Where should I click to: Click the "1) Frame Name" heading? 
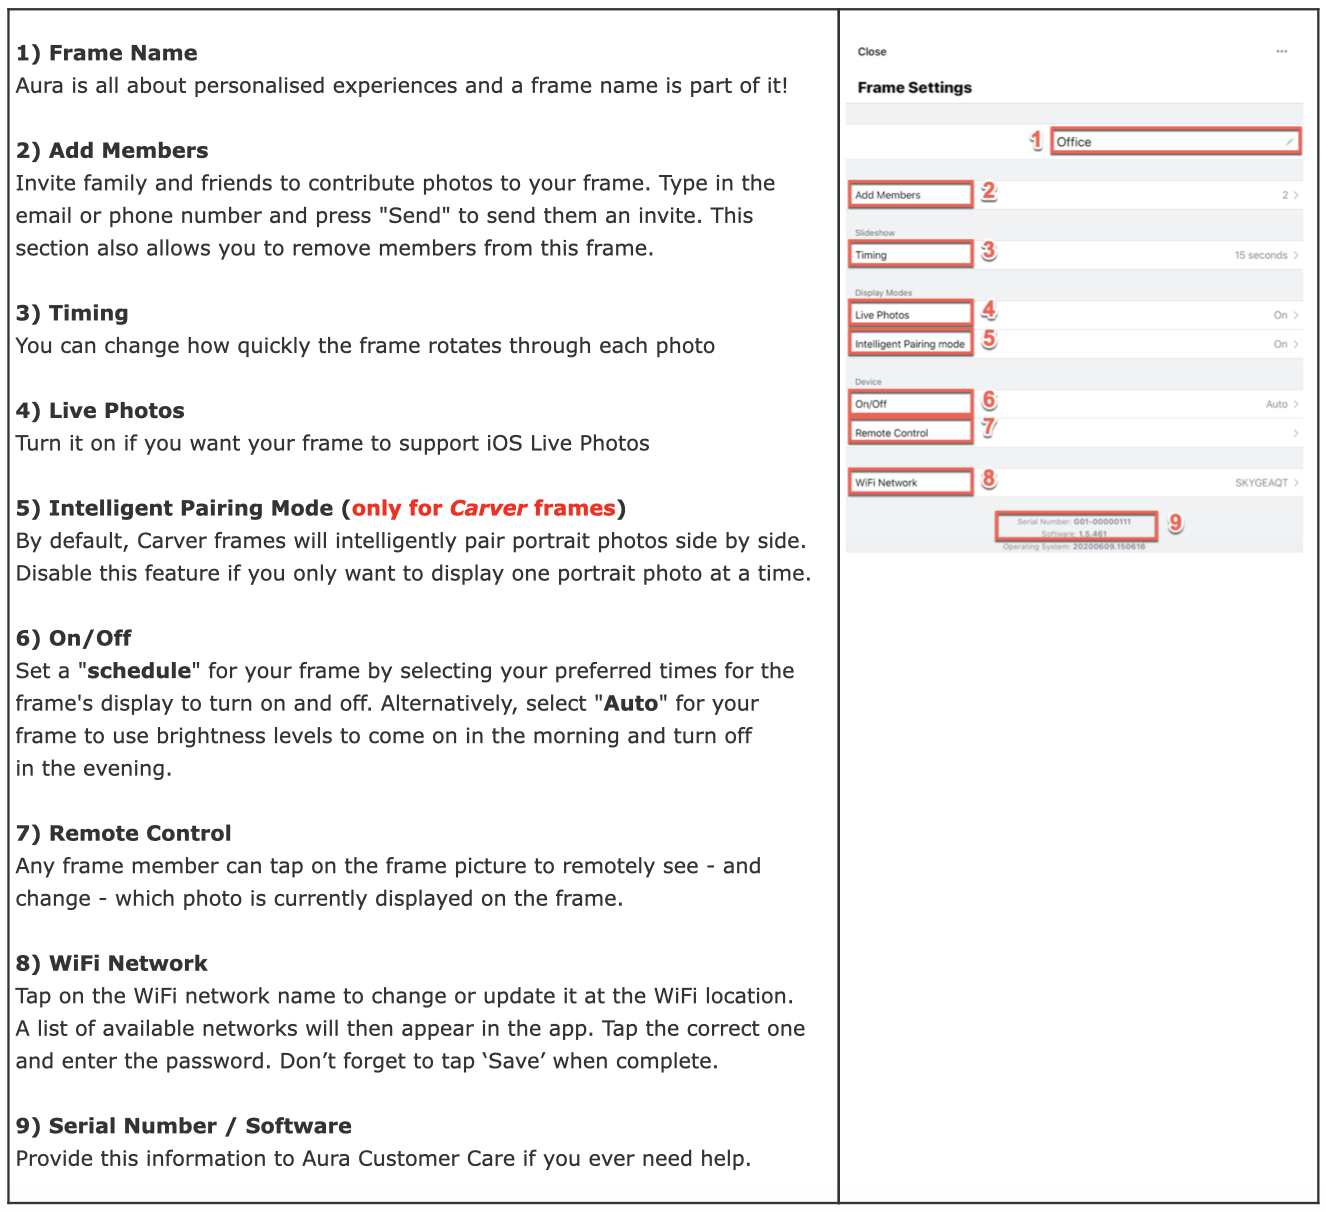(106, 54)
